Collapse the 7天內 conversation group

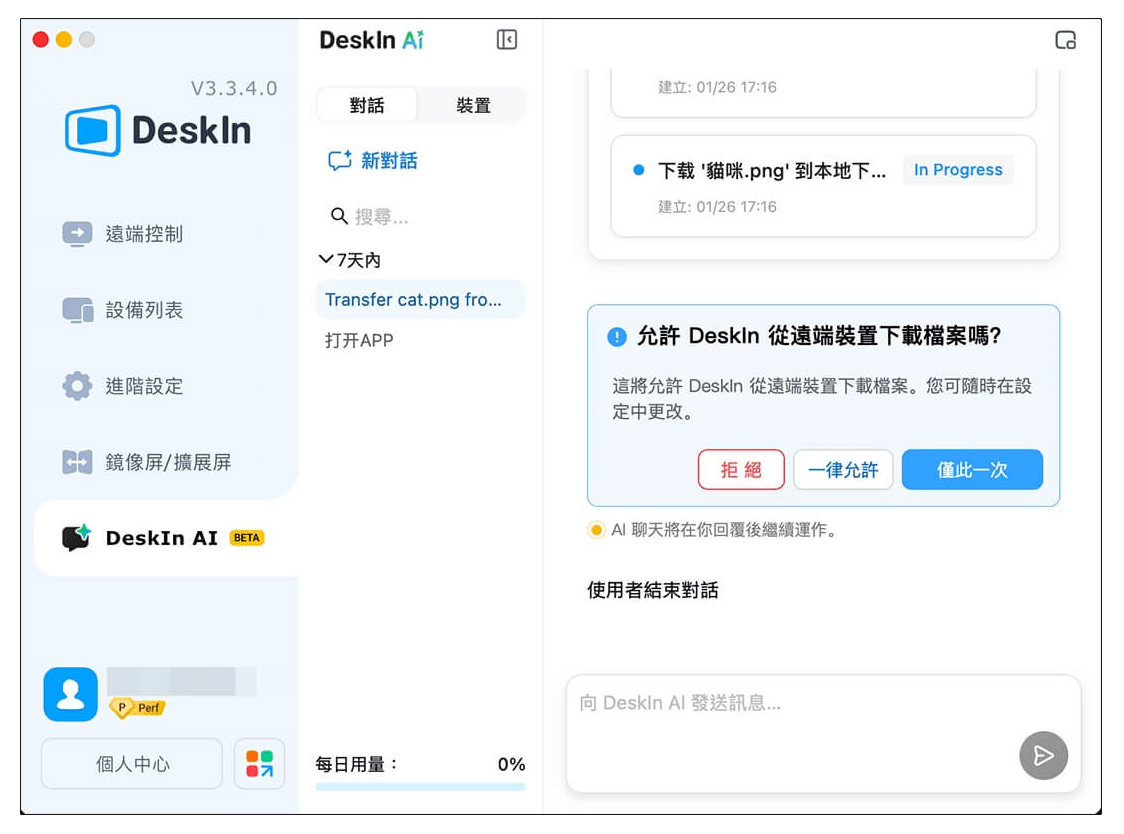coord(324,259)
